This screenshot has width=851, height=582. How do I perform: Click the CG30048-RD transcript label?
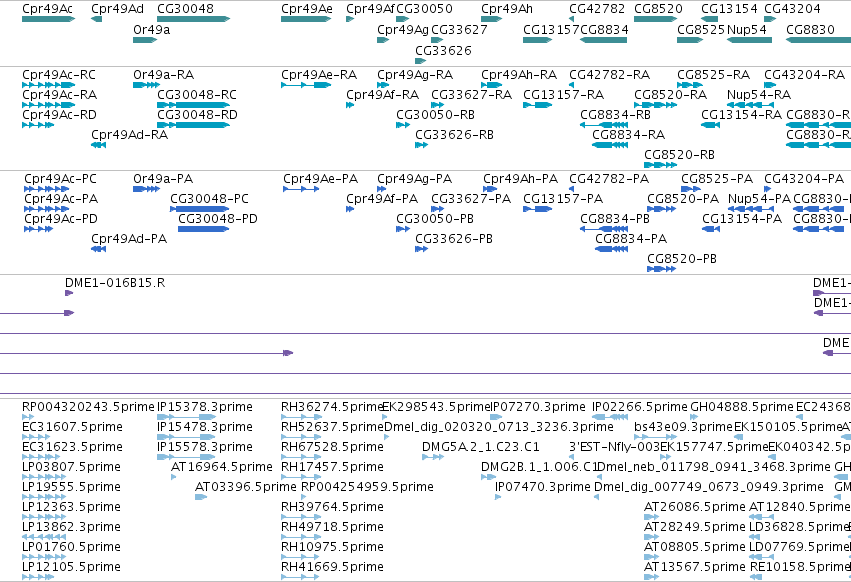(198, 115)
